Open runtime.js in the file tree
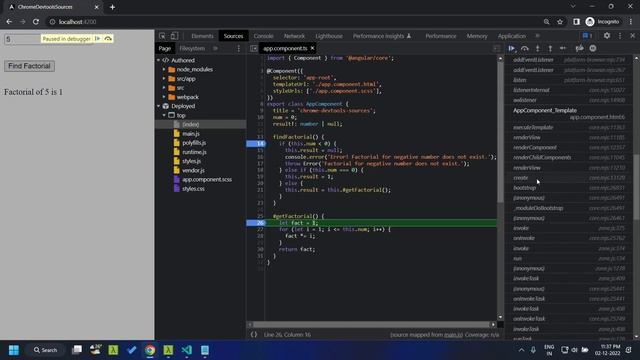 click(194, 152)
